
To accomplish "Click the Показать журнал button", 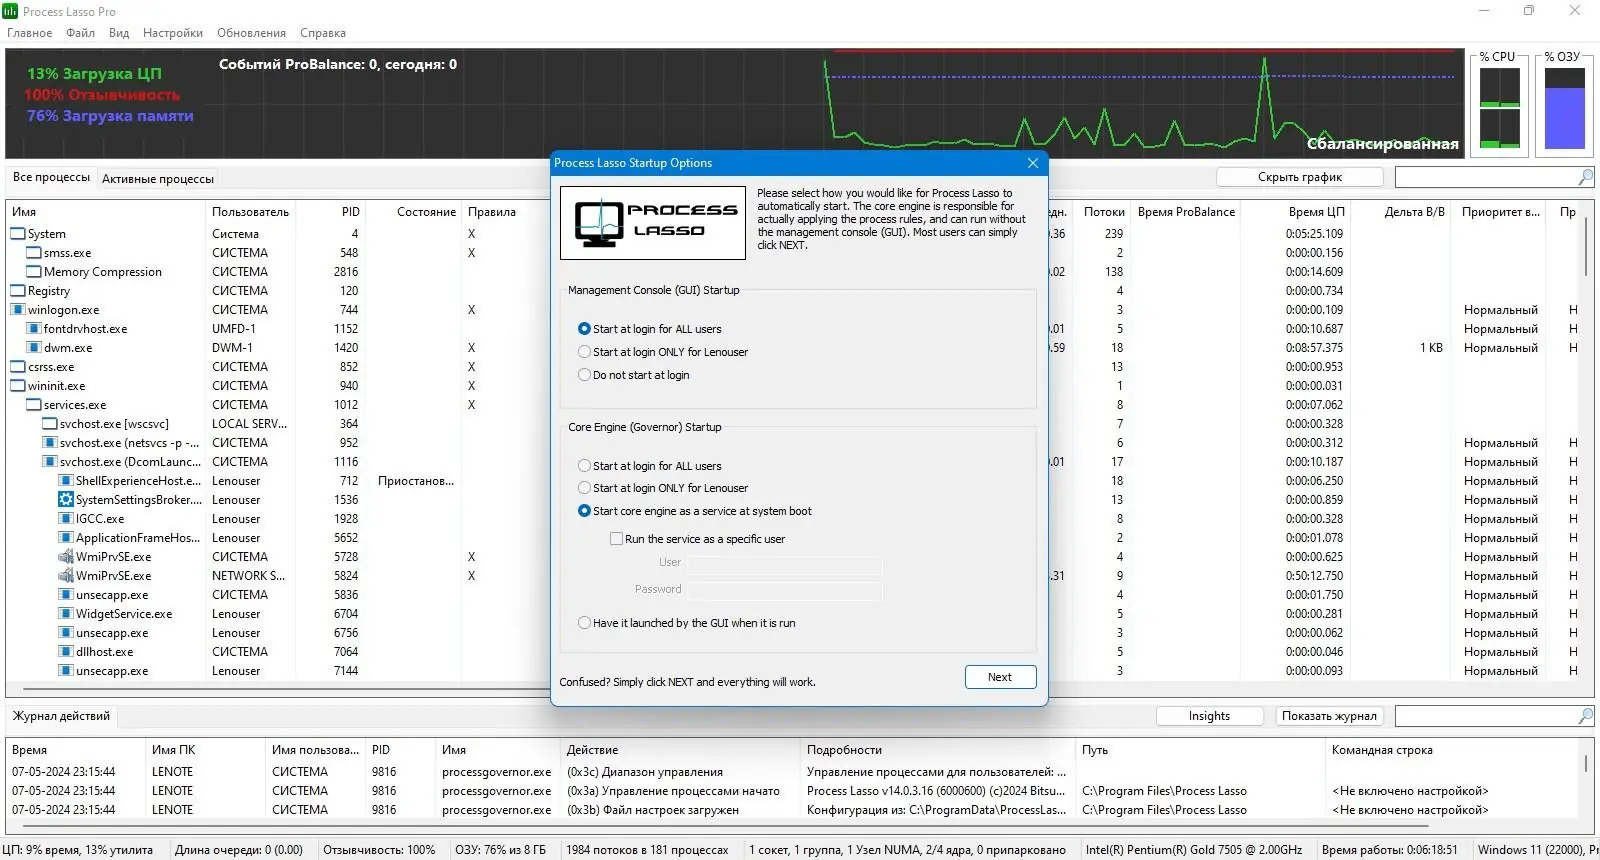I will click(x=1329, y=716).
